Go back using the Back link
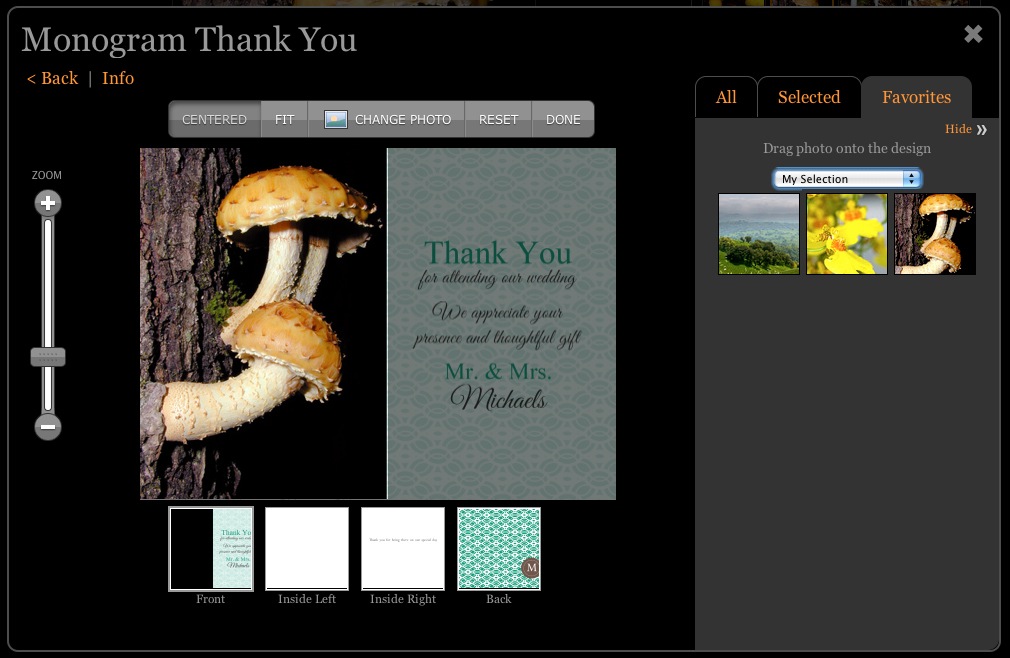Viewport: 1010px width, 658px height. 52,78
